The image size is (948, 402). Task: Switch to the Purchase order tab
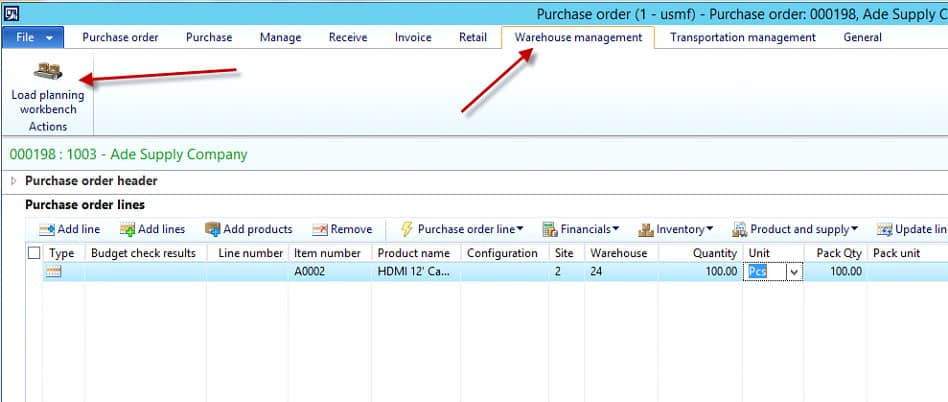tap(120, 37)
